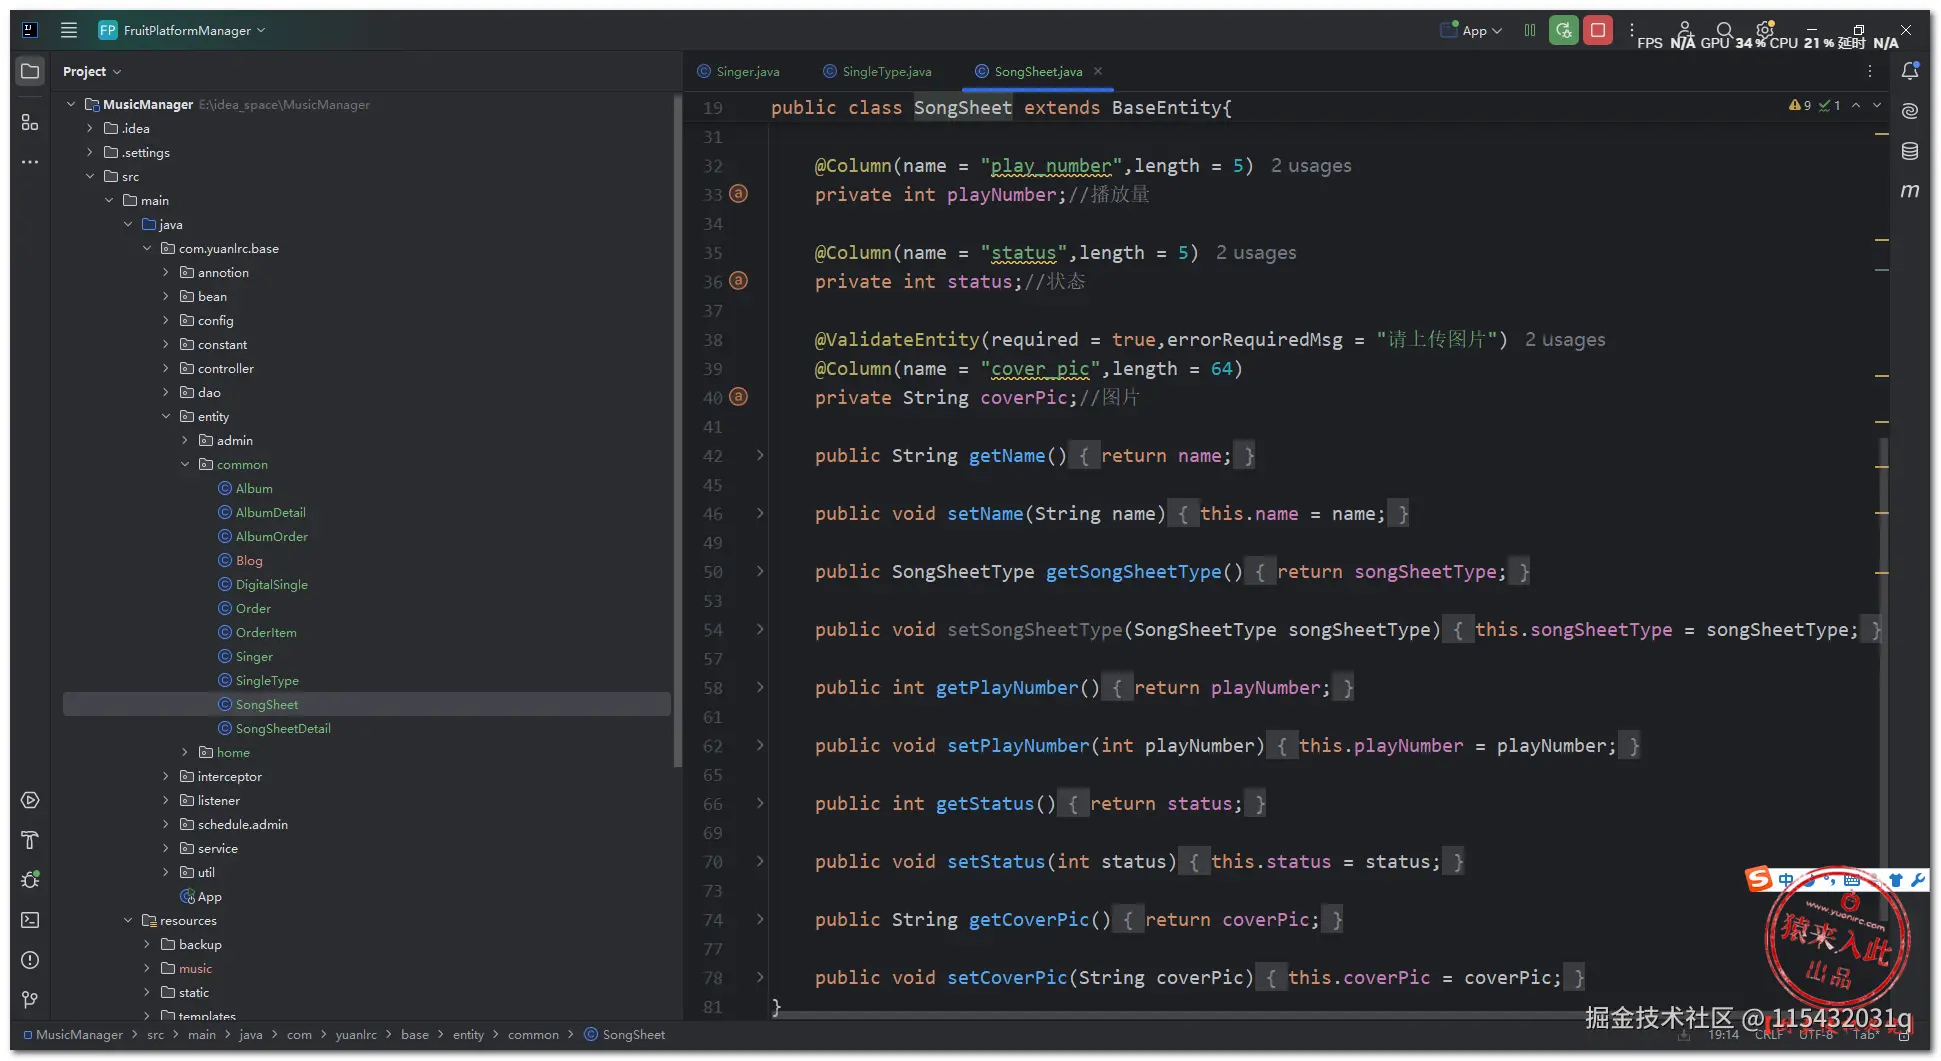Open the Git version control tool window
Viewport: 1941px width, 1061px height.
(x=30, y=1000)
